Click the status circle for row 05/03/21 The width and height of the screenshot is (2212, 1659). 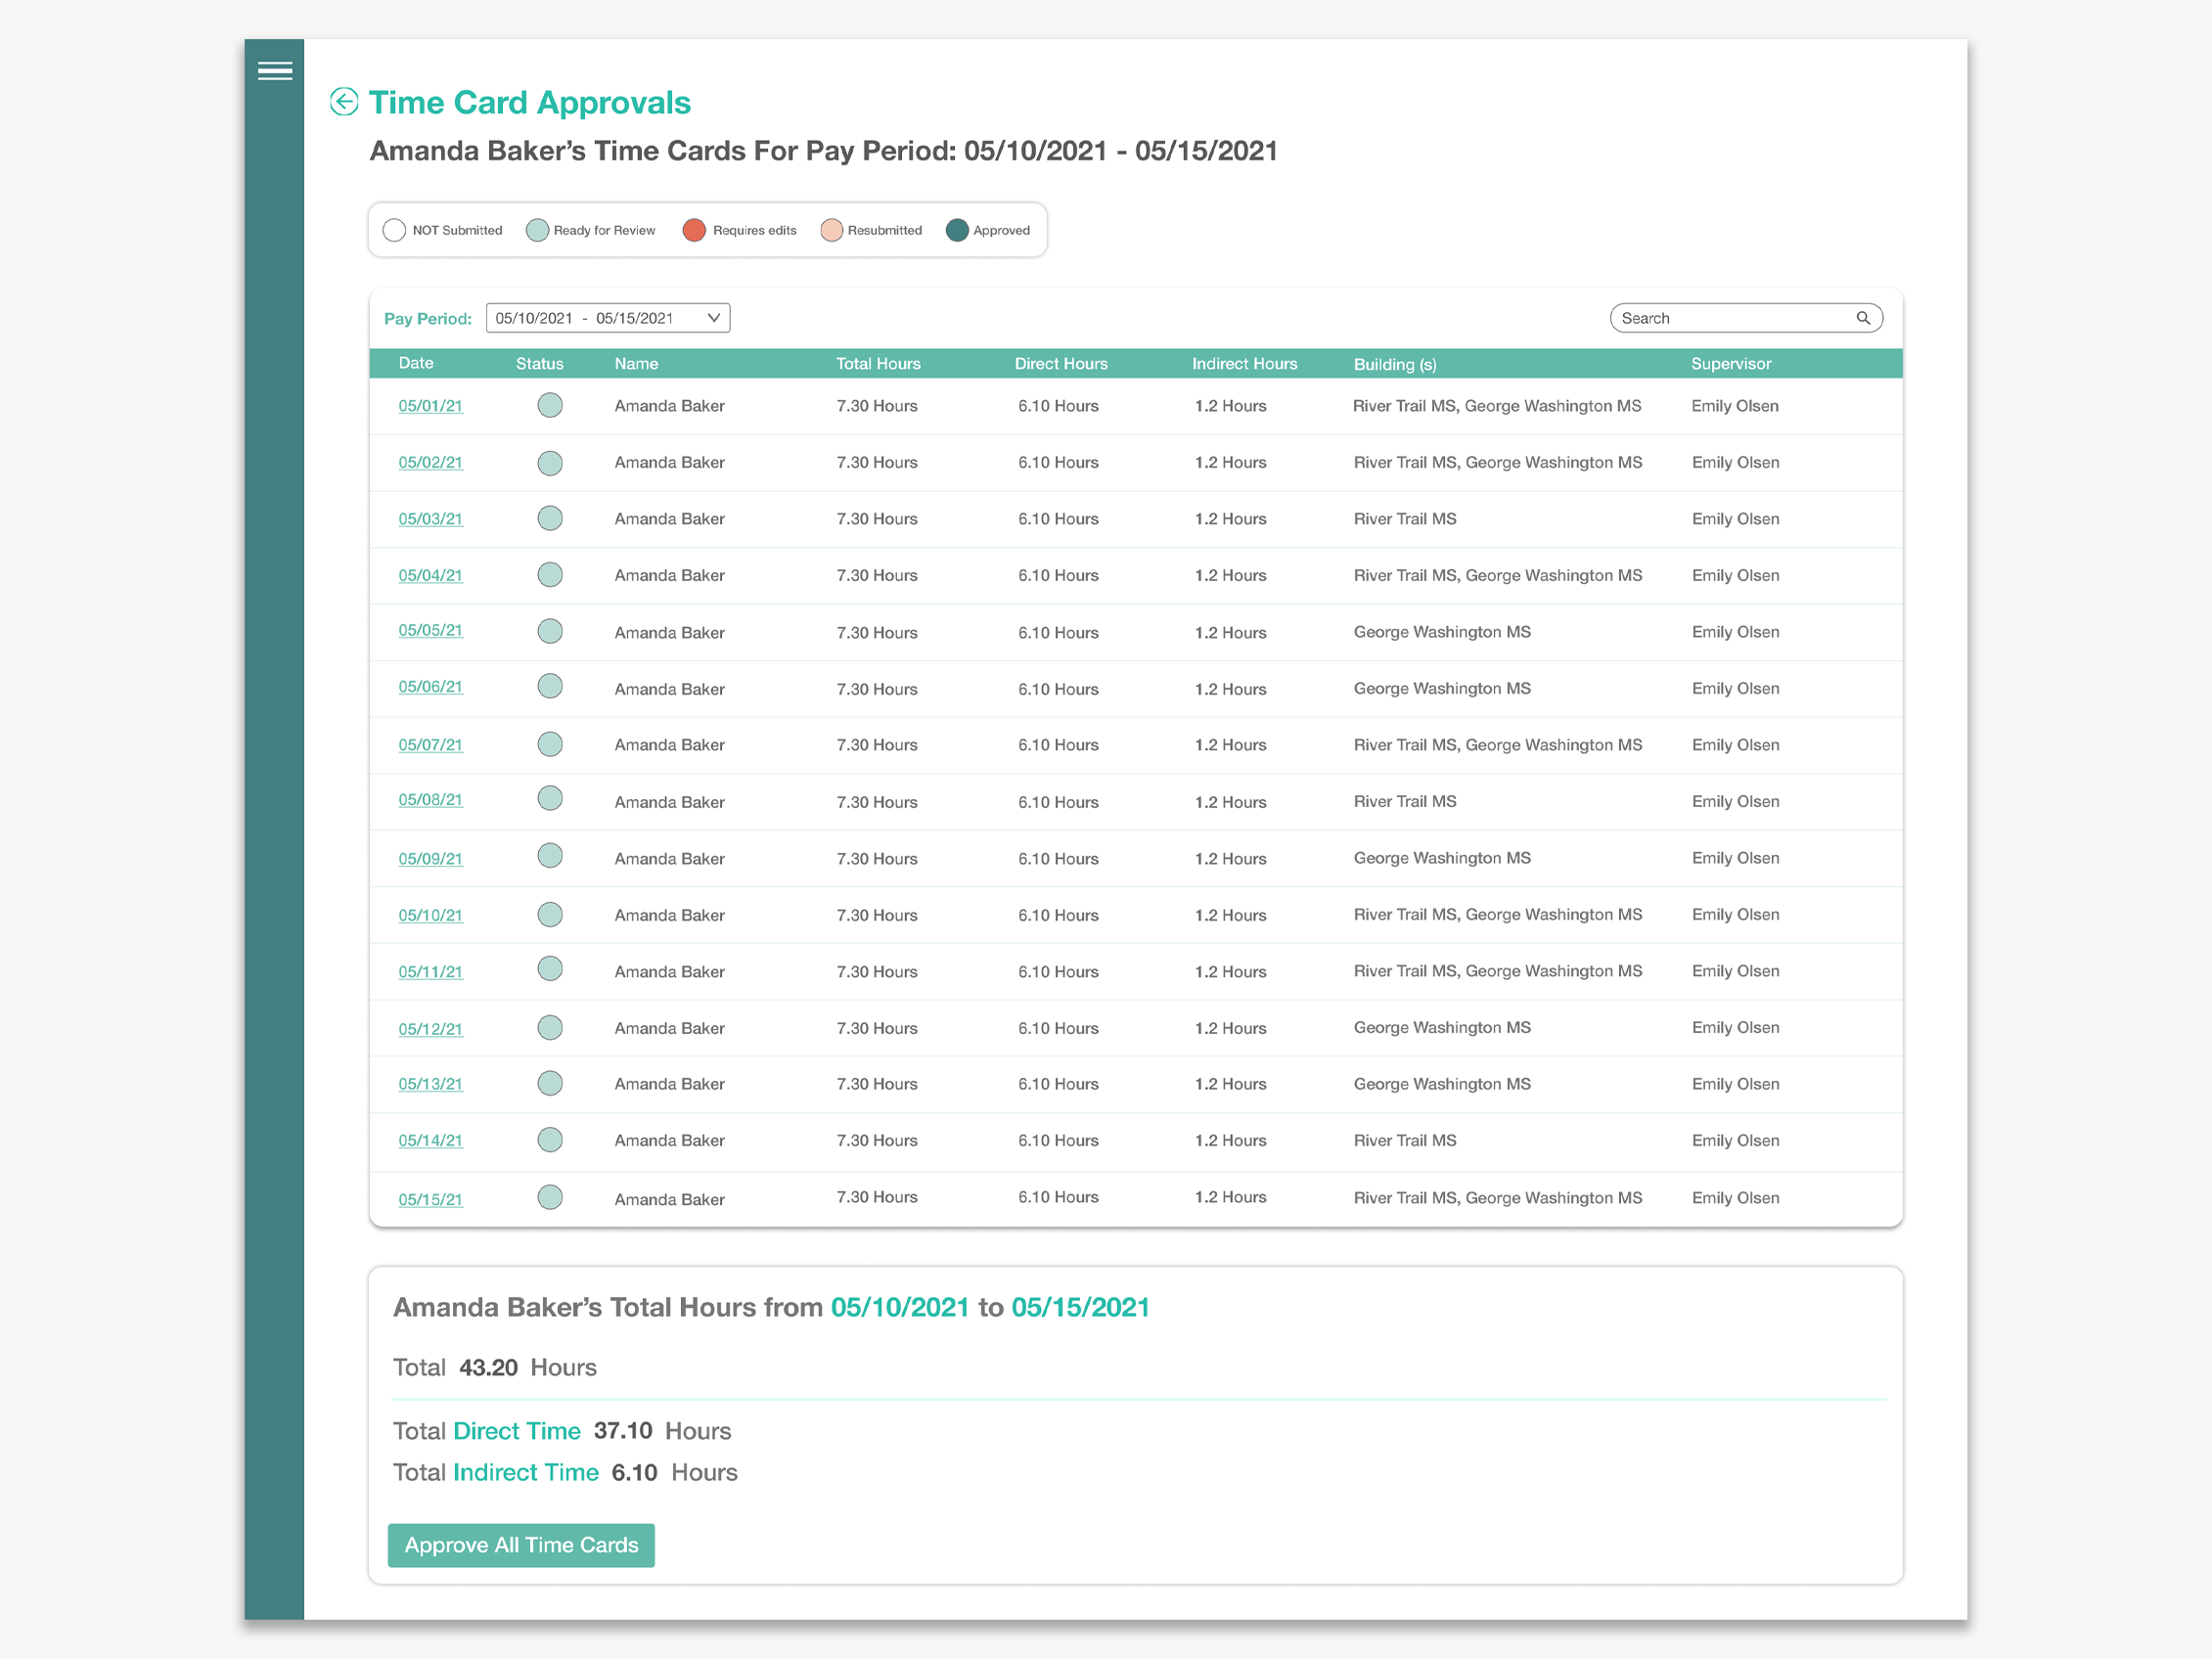(550, 518)
